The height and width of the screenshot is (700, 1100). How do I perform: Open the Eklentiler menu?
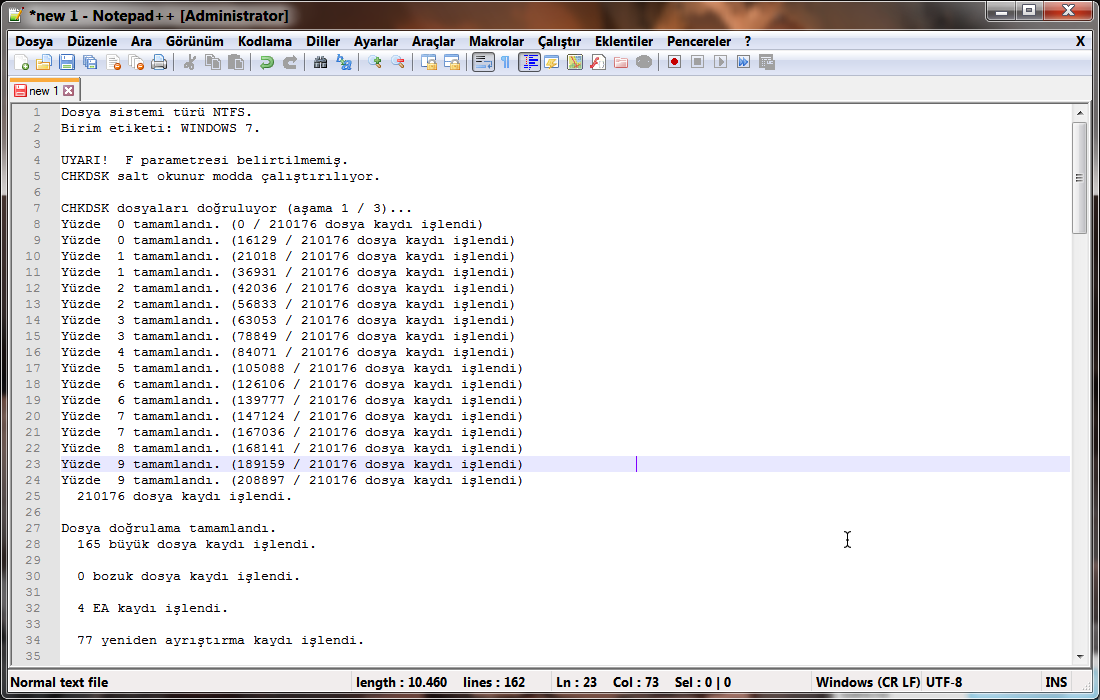pos(624,41)
